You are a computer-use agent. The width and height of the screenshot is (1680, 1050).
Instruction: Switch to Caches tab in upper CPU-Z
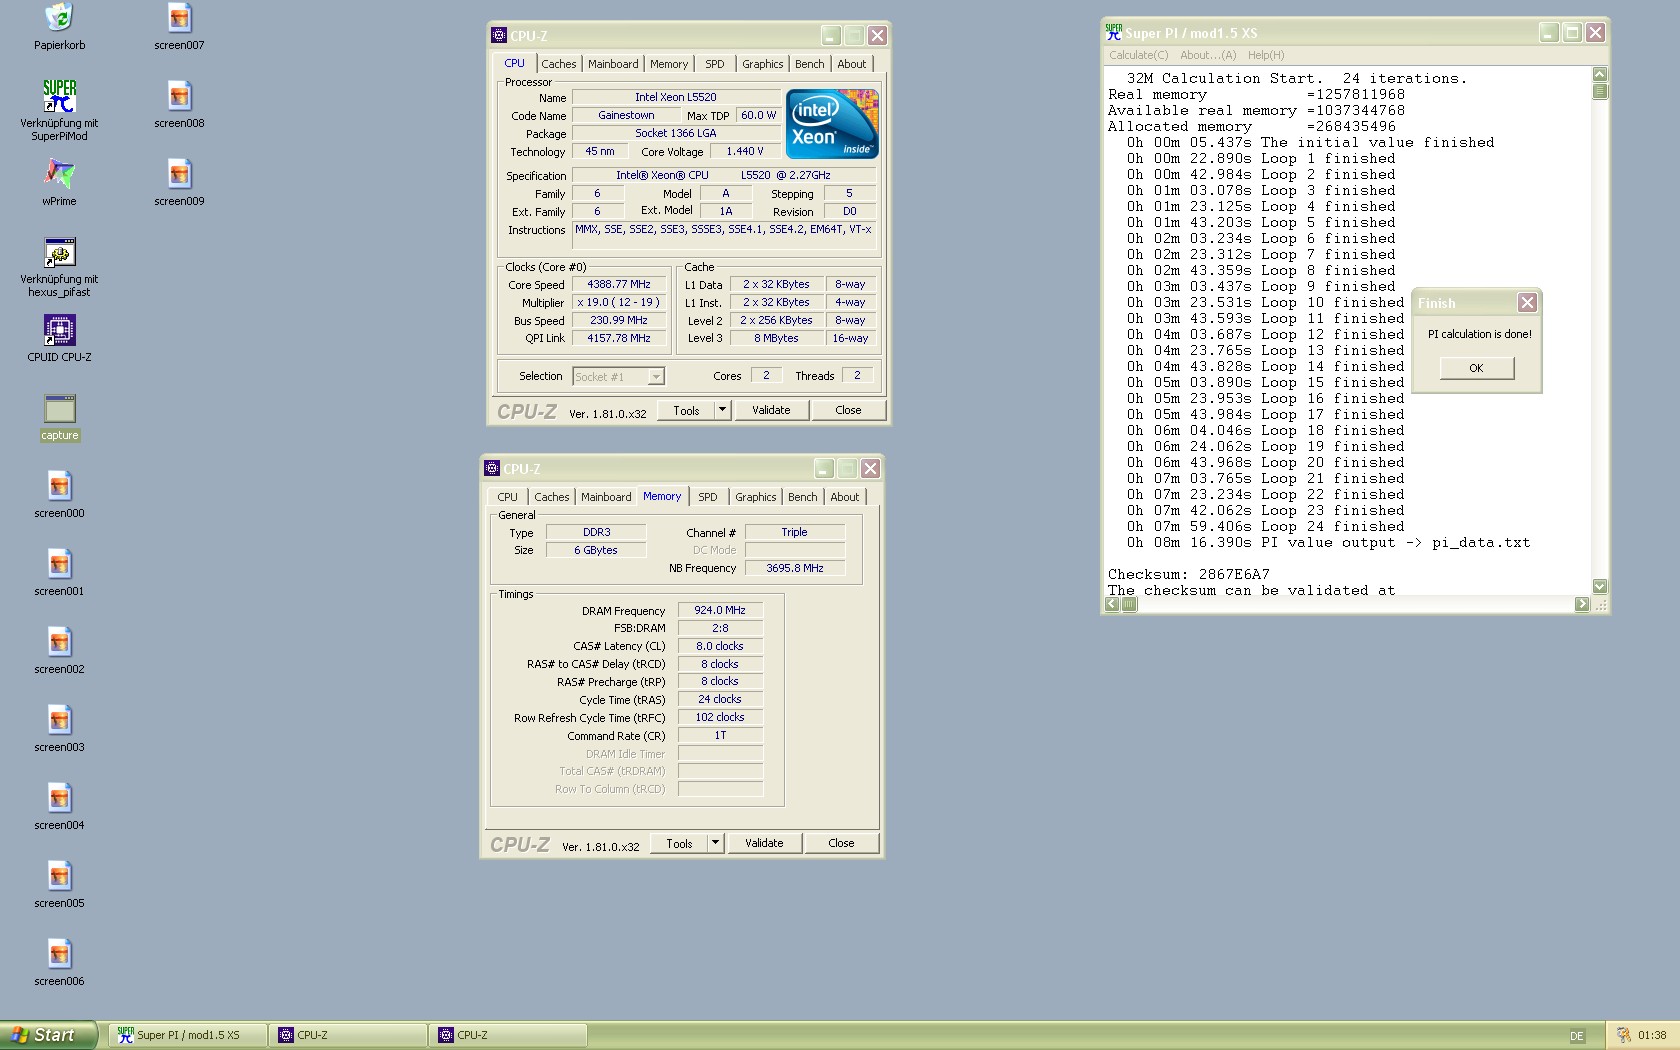[x=559, y=64]
